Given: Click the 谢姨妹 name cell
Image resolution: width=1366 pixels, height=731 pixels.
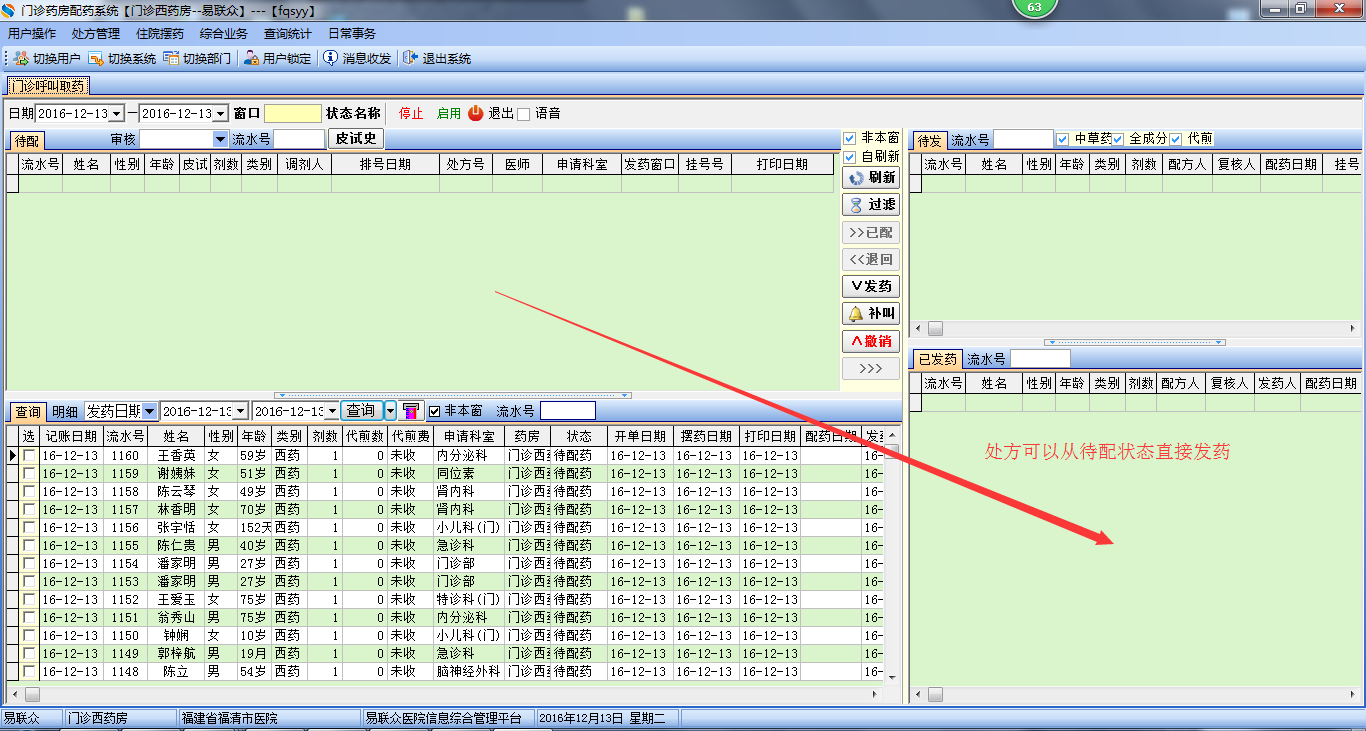Looking at the screenshot, I should coord(177,473).
